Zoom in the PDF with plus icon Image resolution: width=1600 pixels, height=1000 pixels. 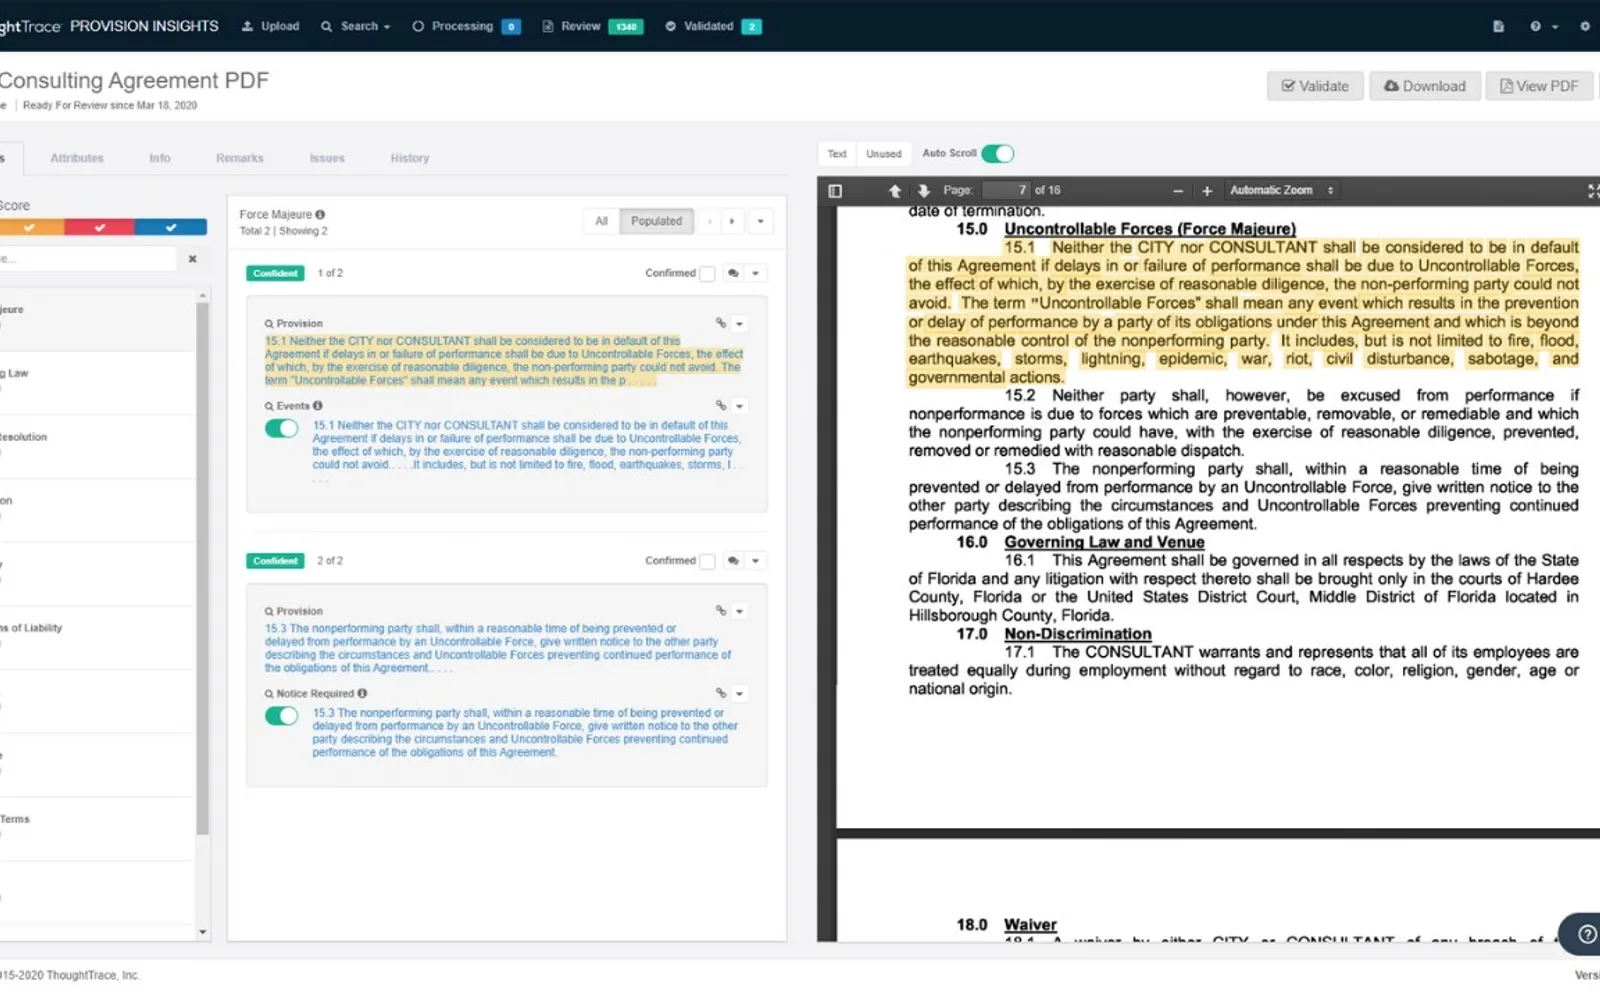point(1207,190)
